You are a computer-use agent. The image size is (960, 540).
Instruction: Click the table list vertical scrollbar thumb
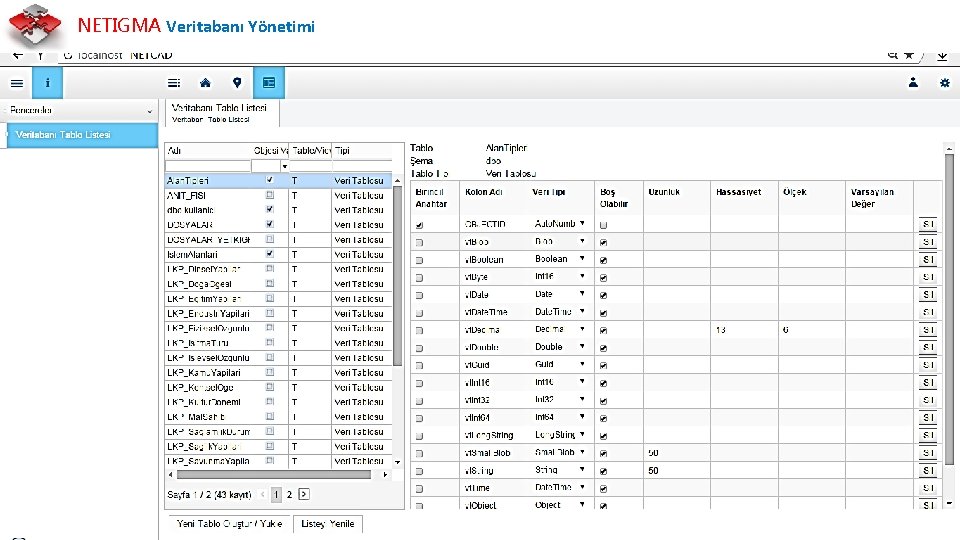click(397, 276)
